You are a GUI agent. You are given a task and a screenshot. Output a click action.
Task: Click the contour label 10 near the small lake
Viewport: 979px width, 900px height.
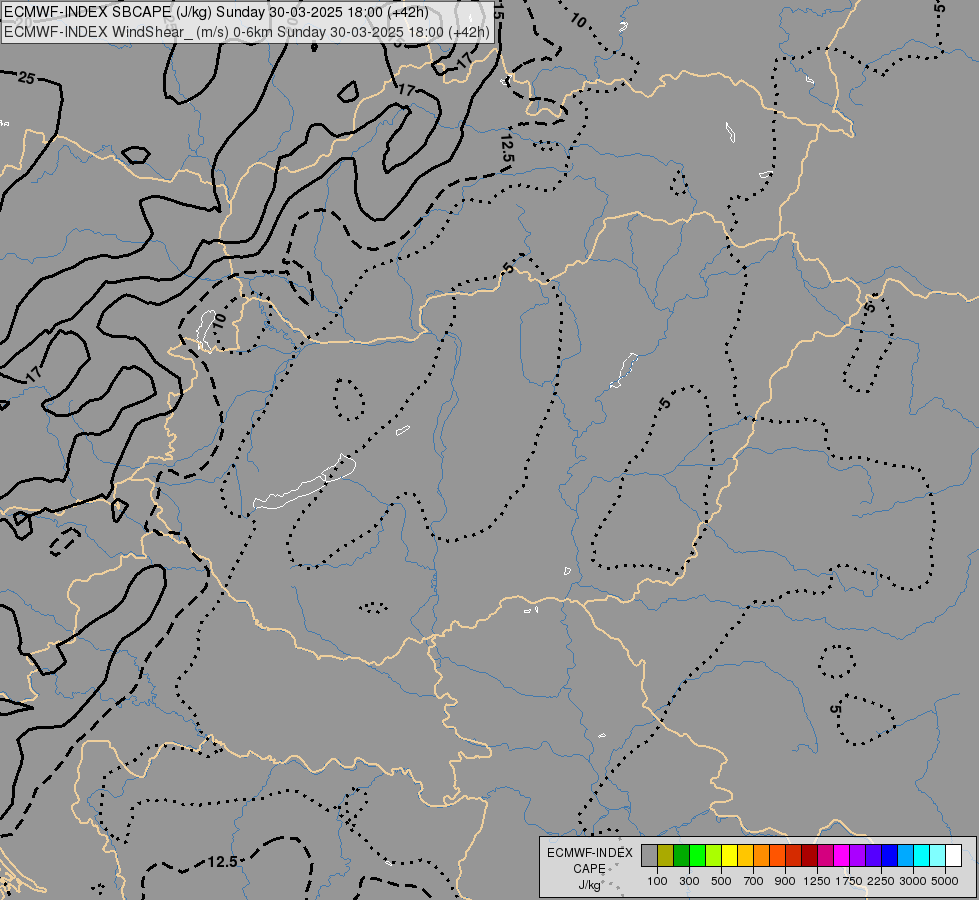click(x=219, y=322)
